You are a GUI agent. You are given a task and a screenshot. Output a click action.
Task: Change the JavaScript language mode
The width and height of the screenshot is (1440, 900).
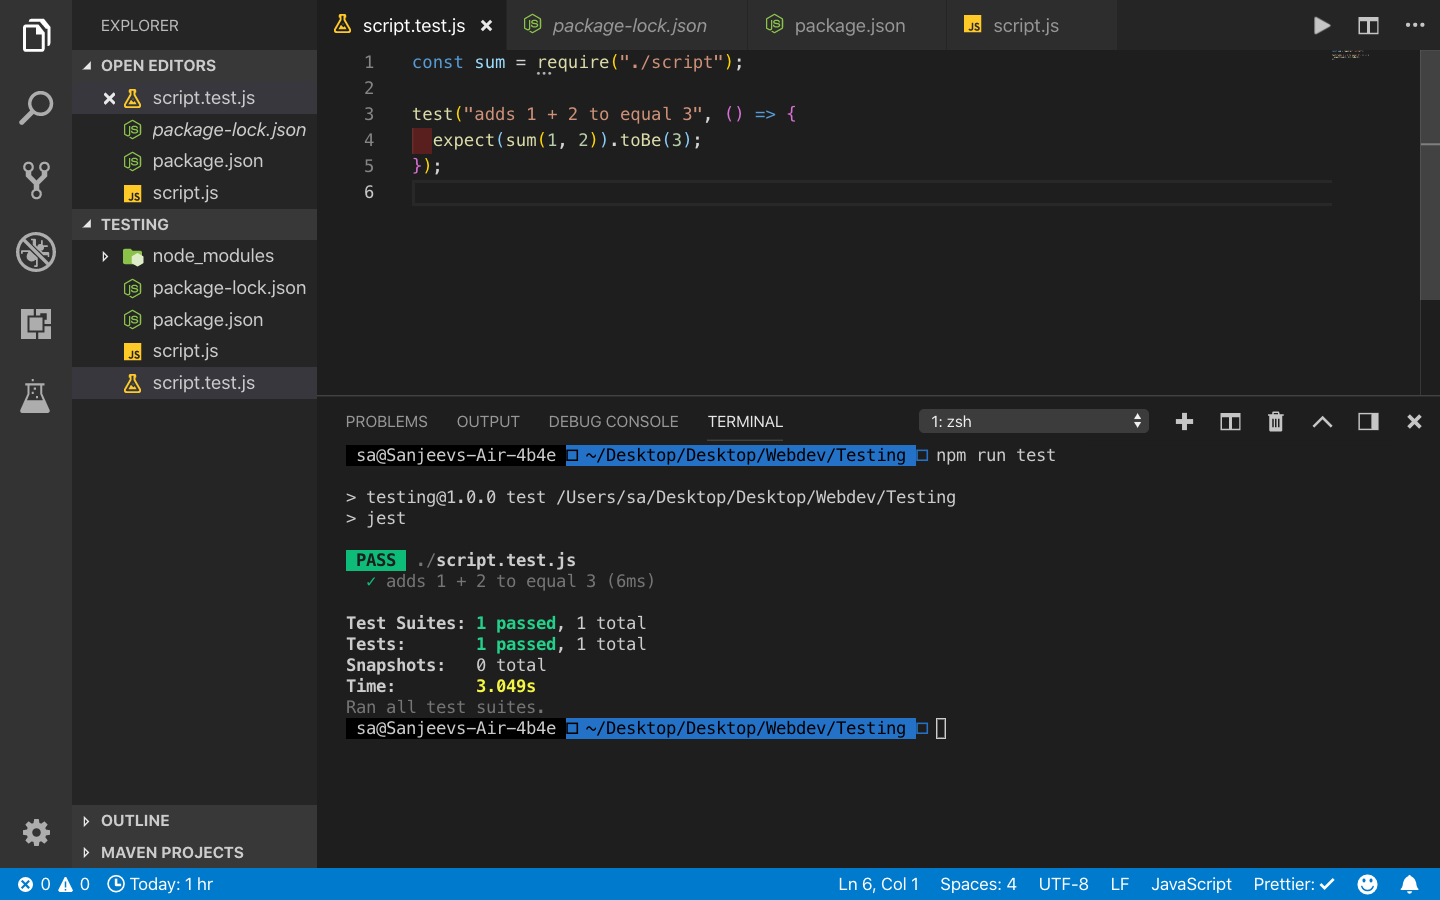coord(1191,884)
